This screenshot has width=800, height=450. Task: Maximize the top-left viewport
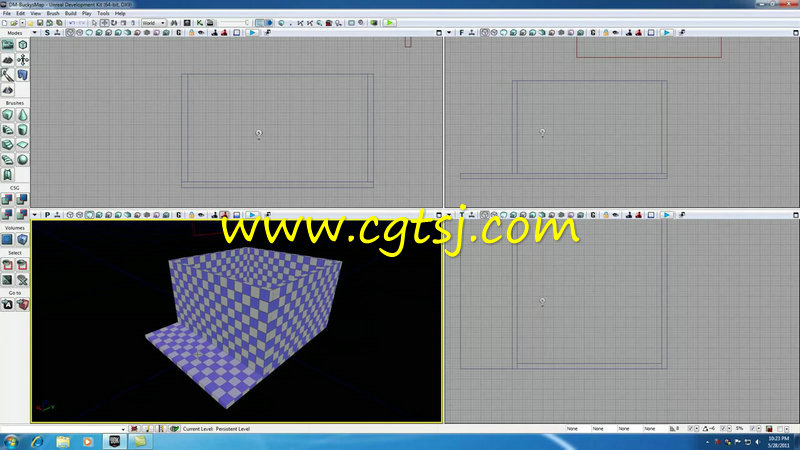click(439, 33)
